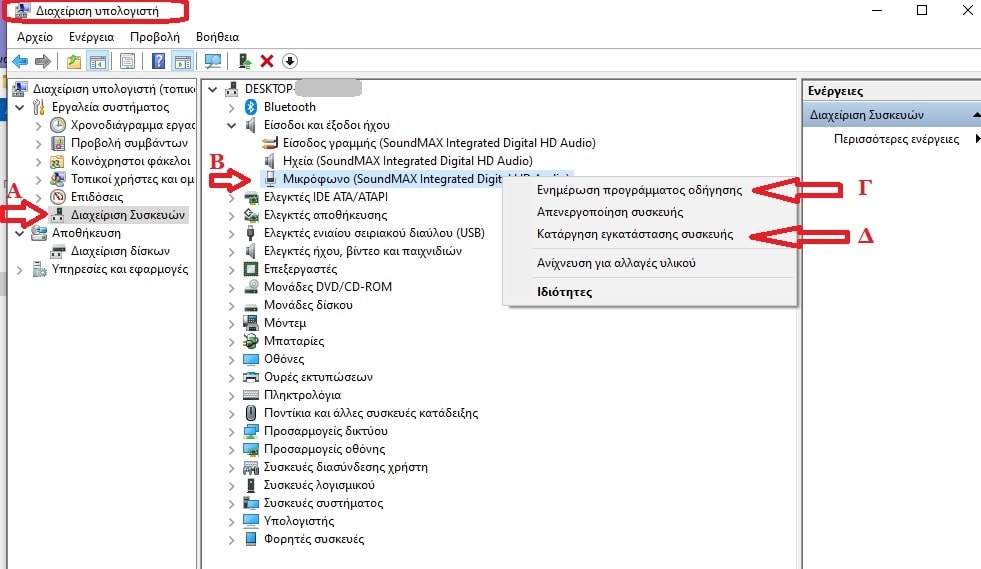Expand the Προσαρμογείς δικτύου category
The width and height of the screenshot is (981, 569).
tap(232, 431)
